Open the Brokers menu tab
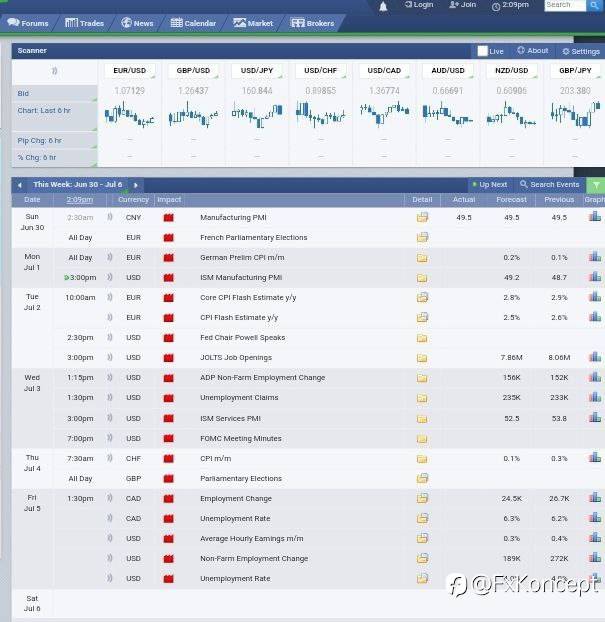This screenshot has width=605, height=622. (312, 22)
